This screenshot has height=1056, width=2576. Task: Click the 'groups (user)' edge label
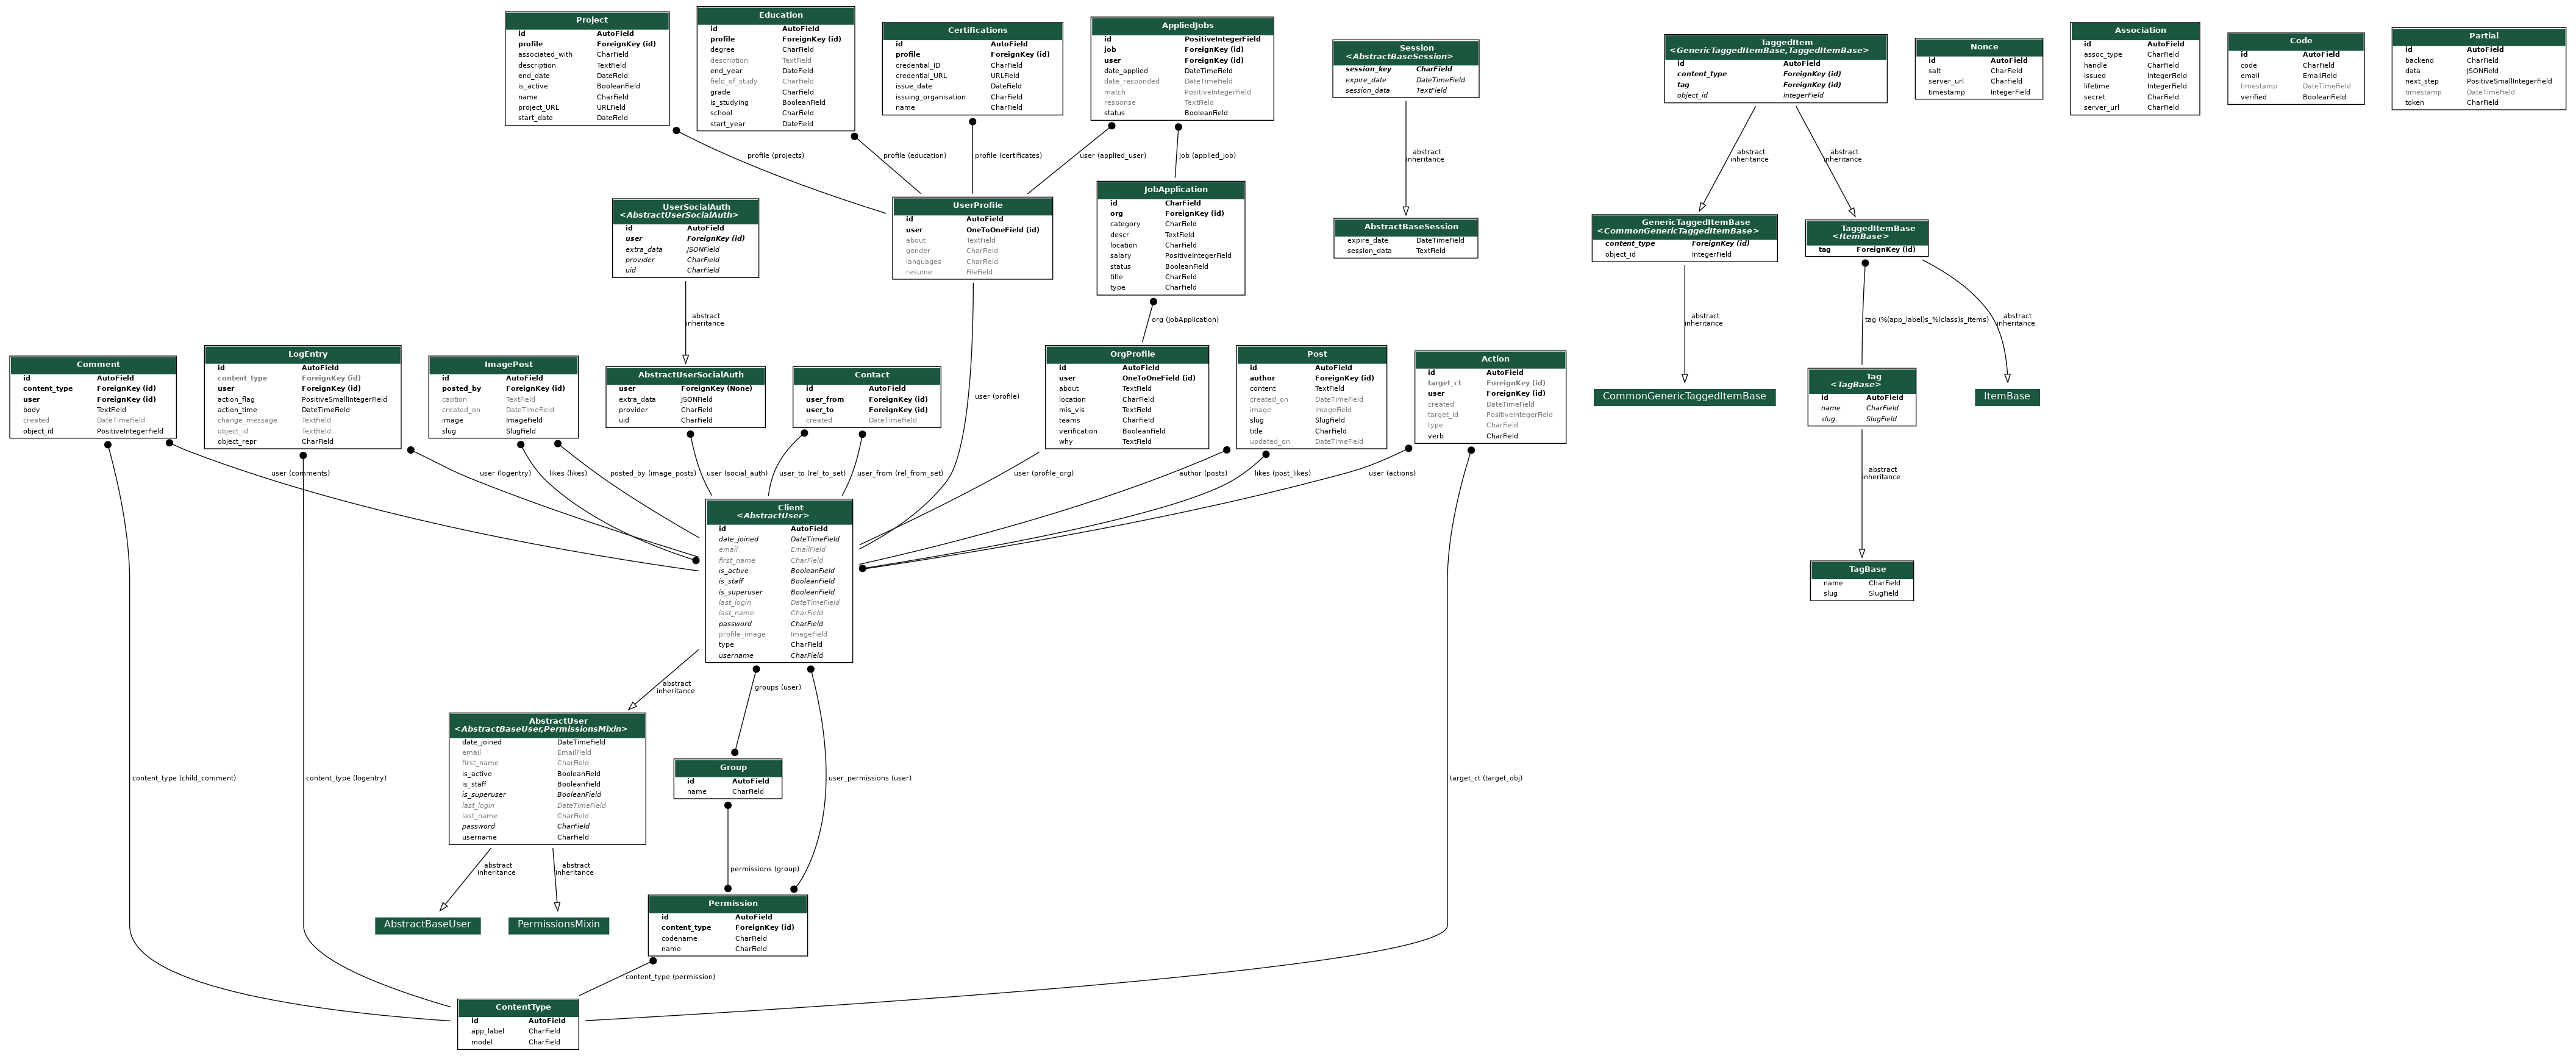[x=777, y=688]
